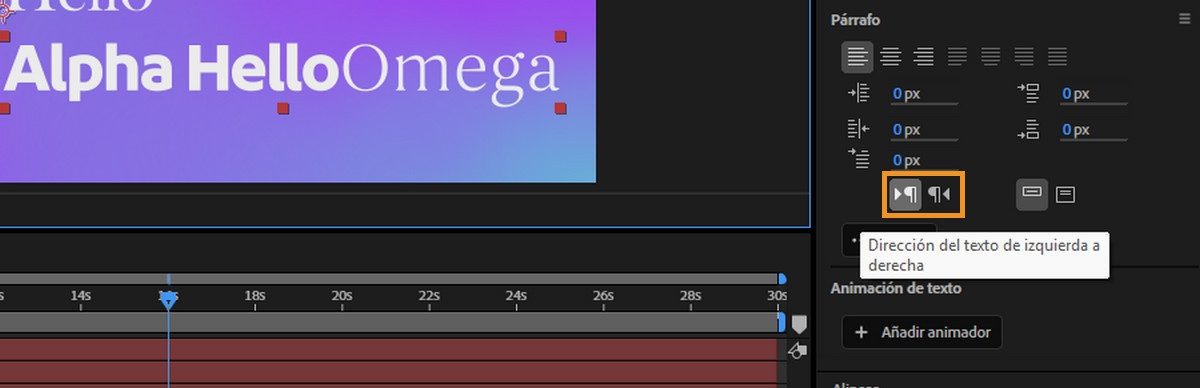
Task: Click the time navigator end handle
Action: point(782,280)
